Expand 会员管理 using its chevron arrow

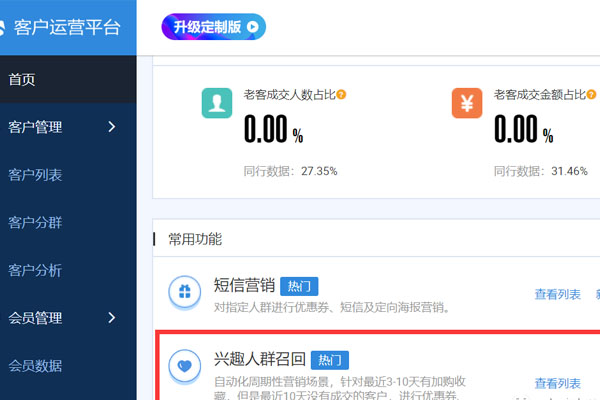point(111,318)
